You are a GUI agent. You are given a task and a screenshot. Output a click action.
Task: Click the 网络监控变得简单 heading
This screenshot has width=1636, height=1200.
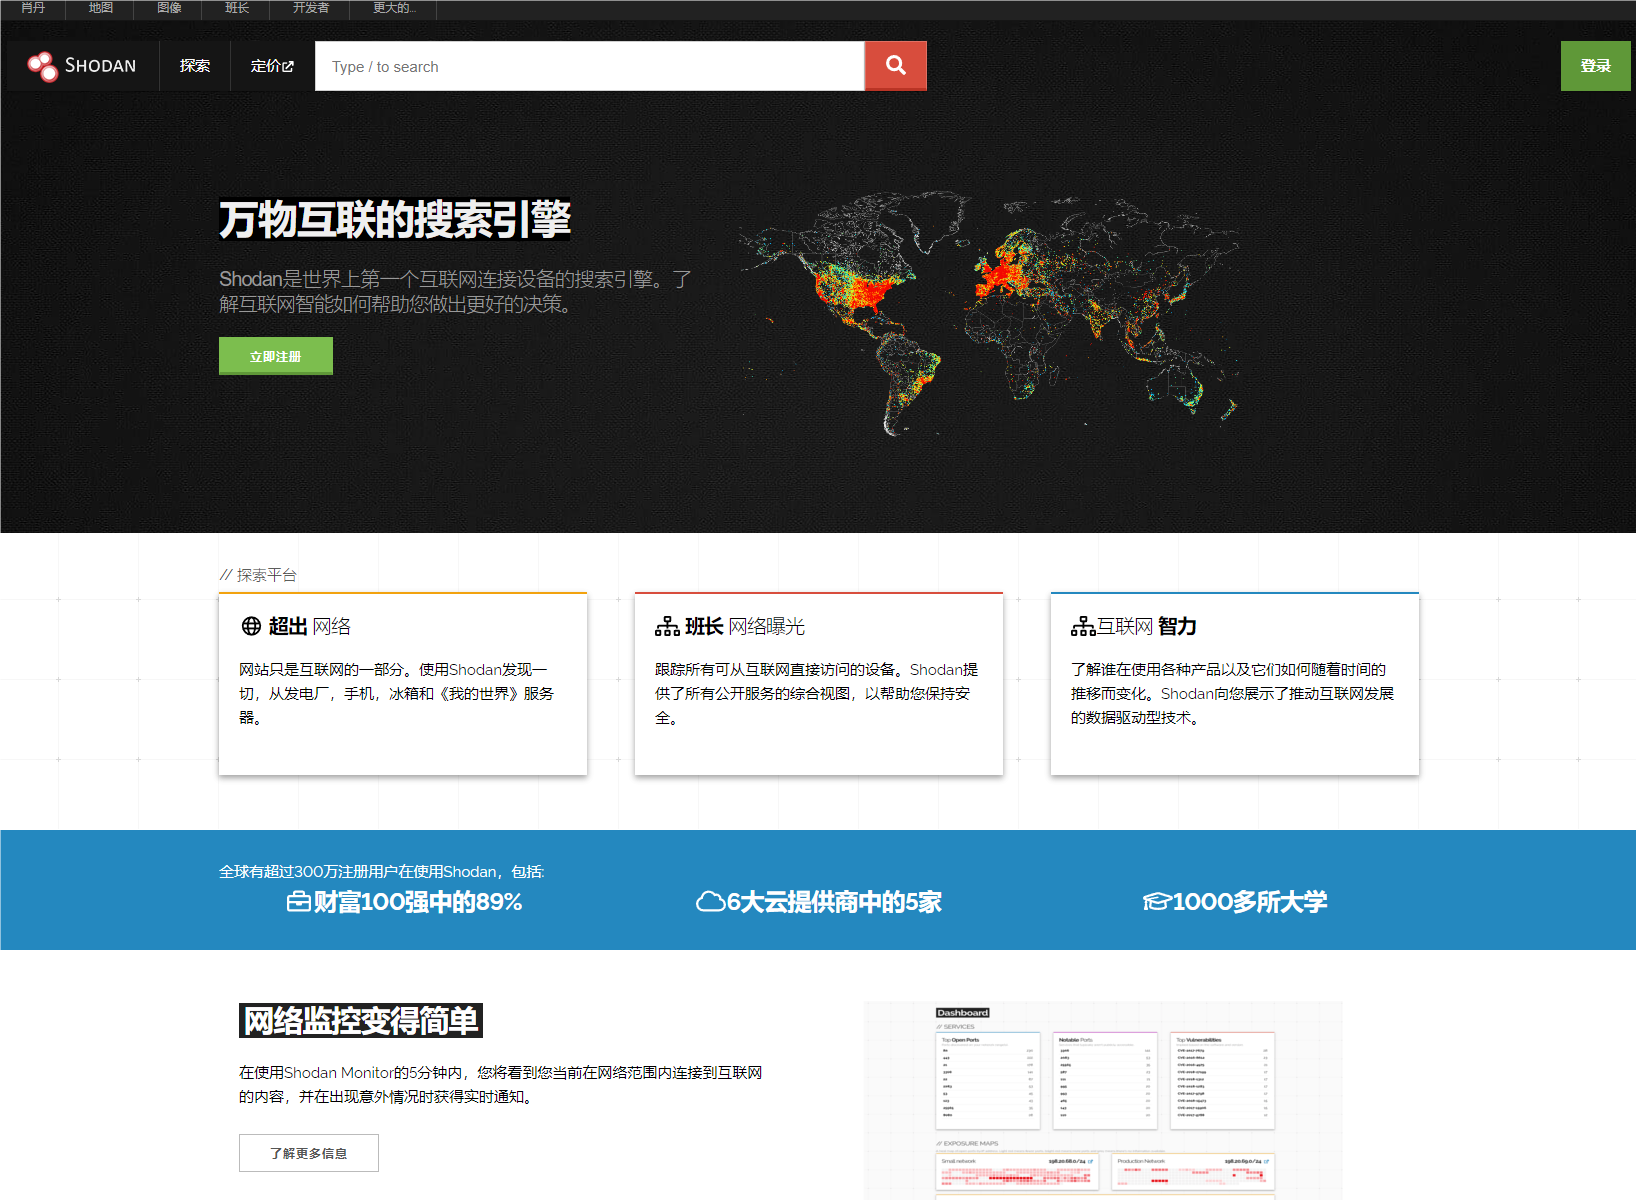tap(361, 1021)
